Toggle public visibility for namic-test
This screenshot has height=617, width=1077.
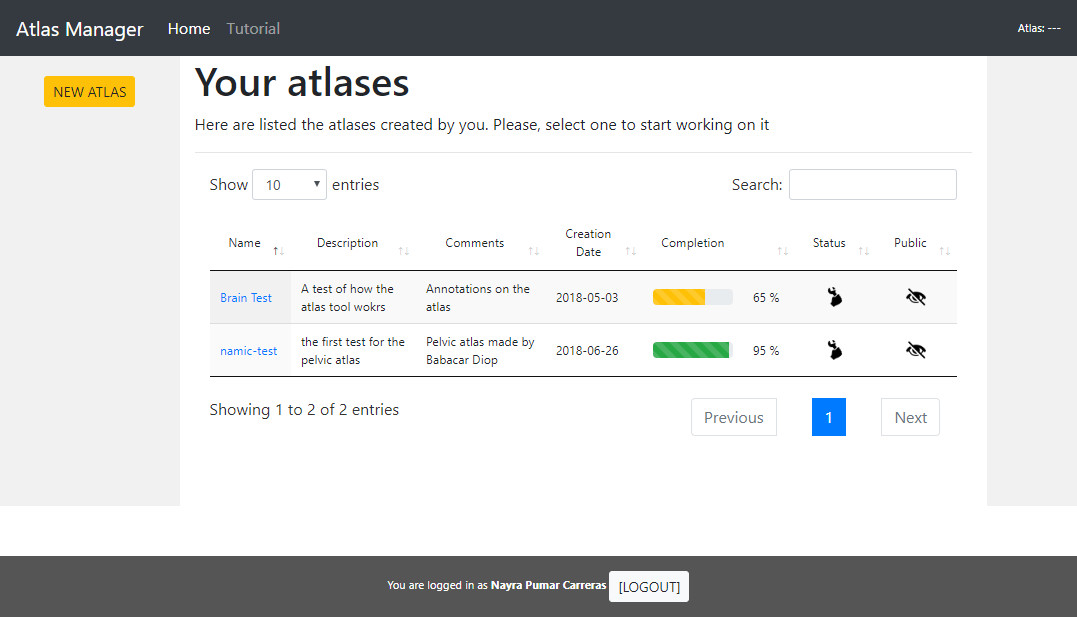pos(915,350)
